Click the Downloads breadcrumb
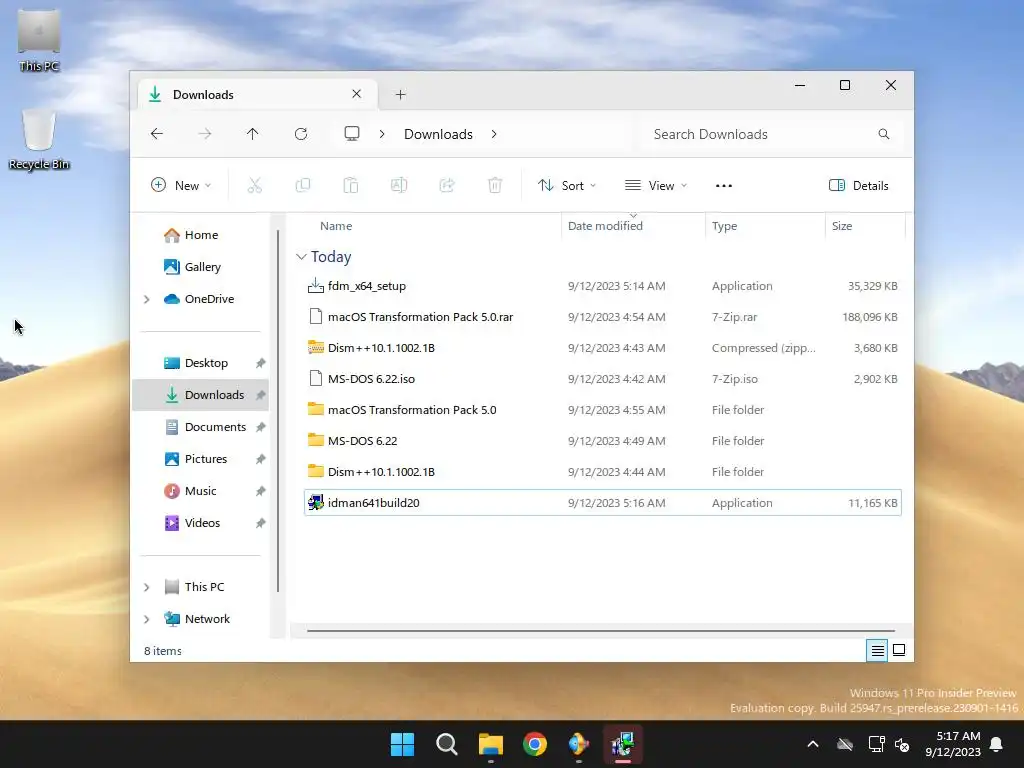The height and width of the screenshot is (768, 1024). 438,134
